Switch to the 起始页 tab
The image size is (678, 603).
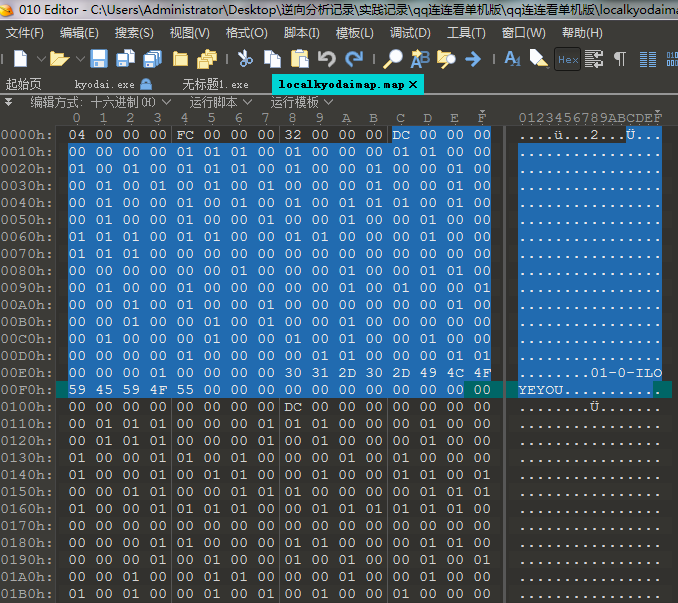pyautogui.click(x=24, y=84)
